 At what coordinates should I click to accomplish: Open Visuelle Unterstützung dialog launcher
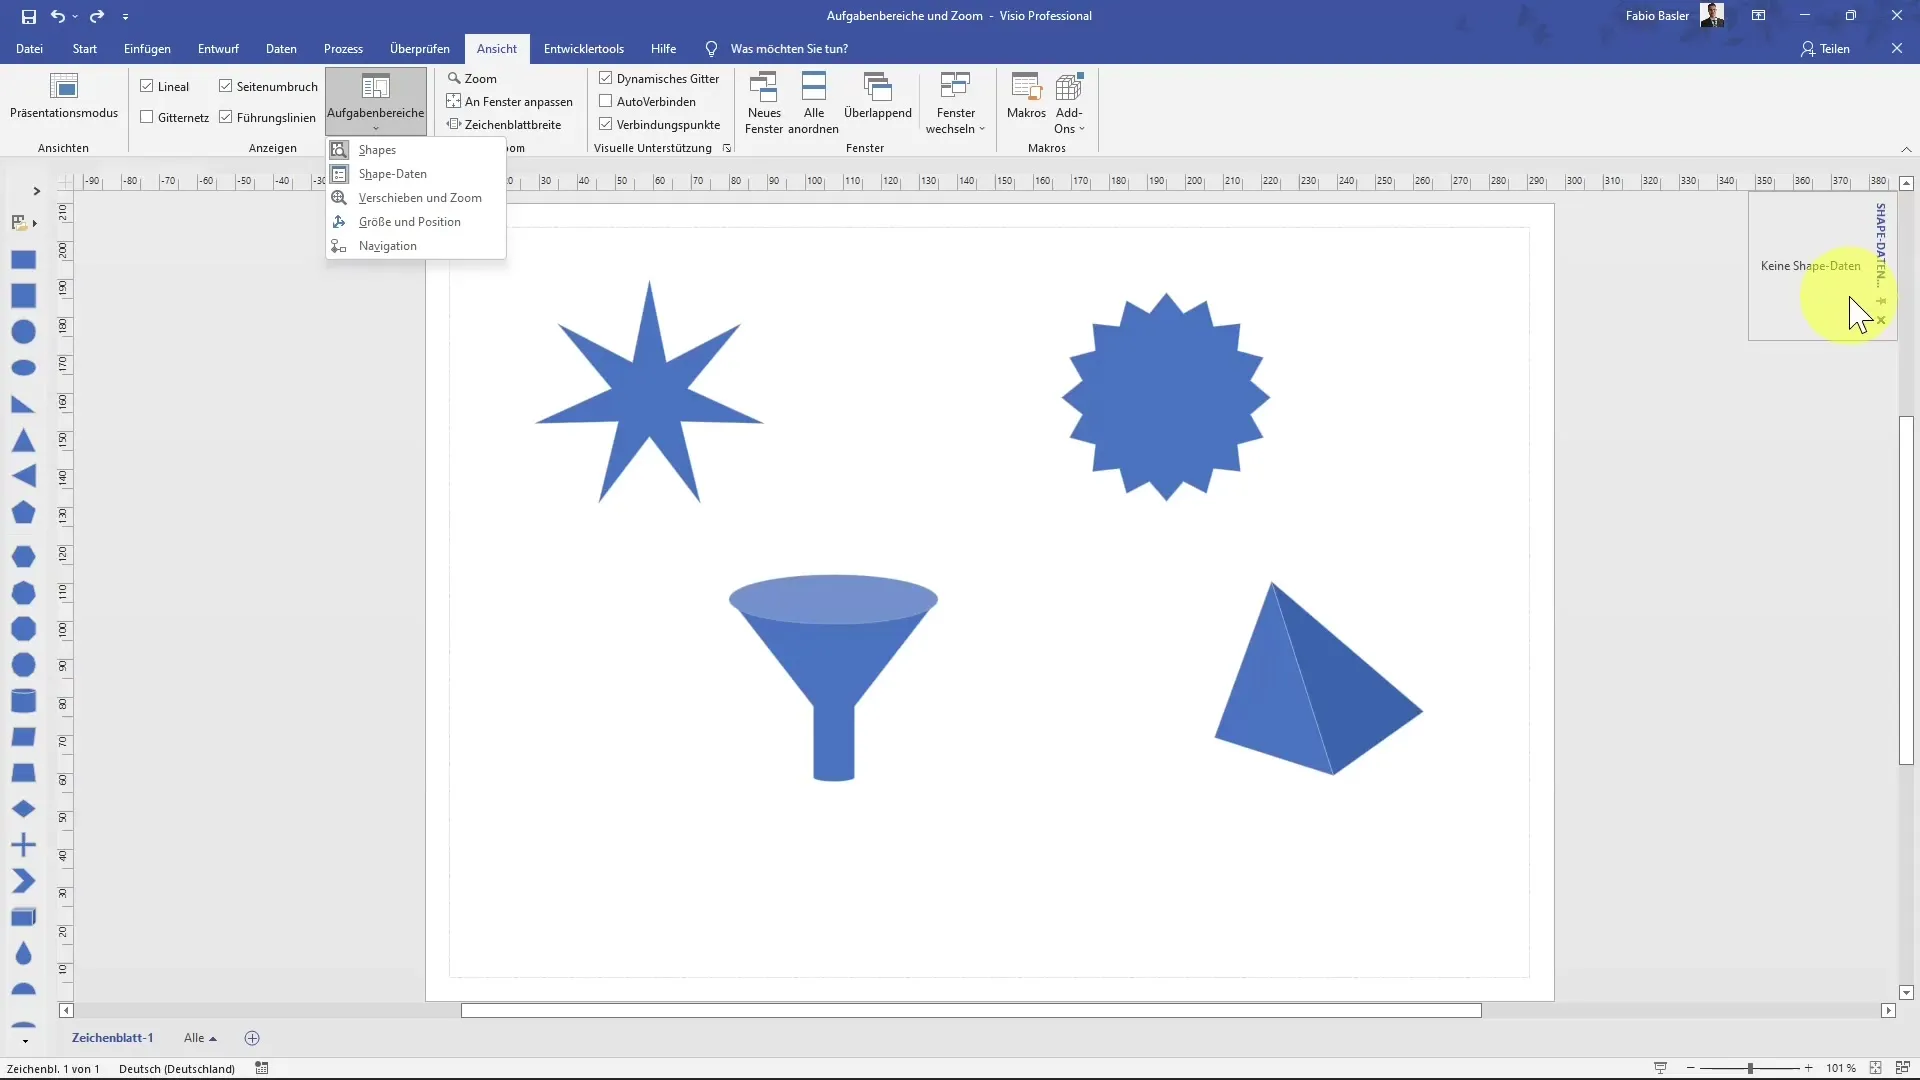[x=727, y=148]
